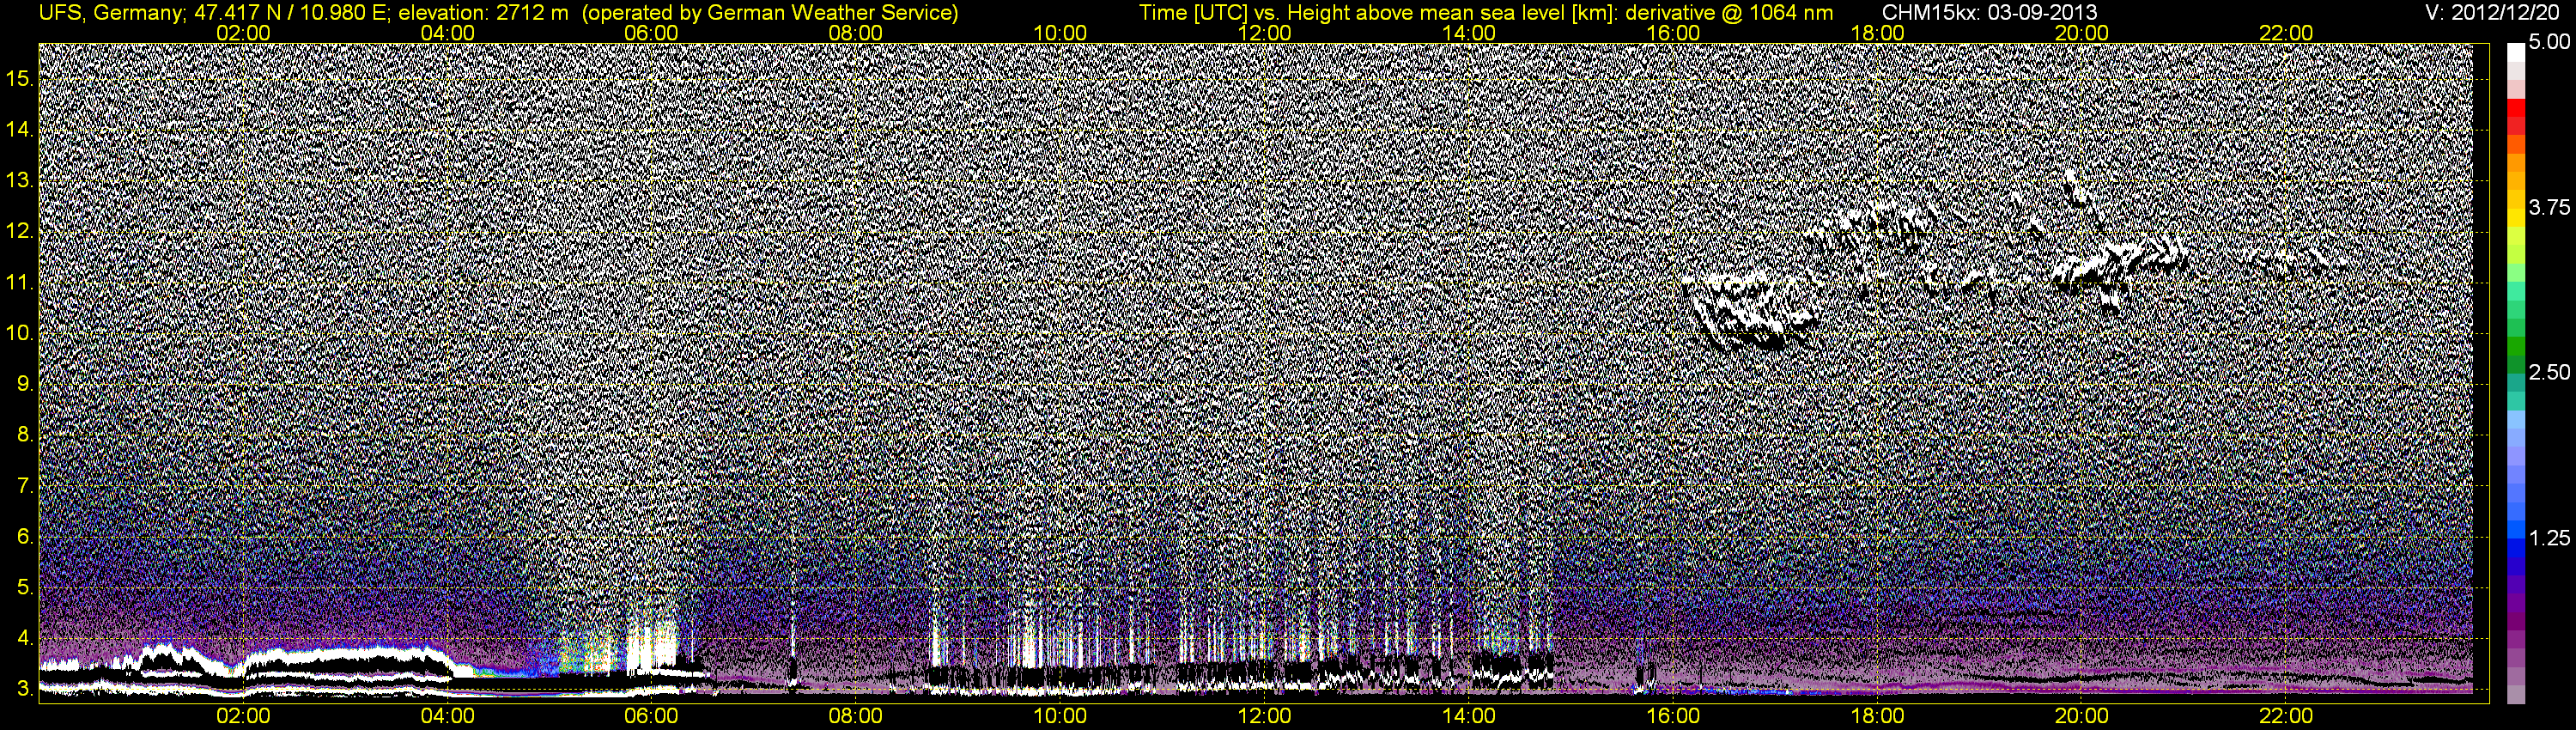
Task: Click the version text "V: 2012/12/20"
Action: point(2493,12)
